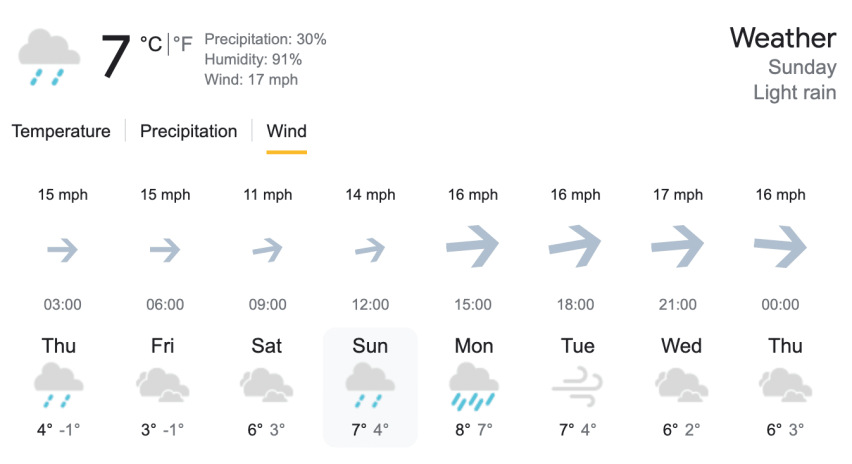Select Celsius temperature unit

pos(151,45)
